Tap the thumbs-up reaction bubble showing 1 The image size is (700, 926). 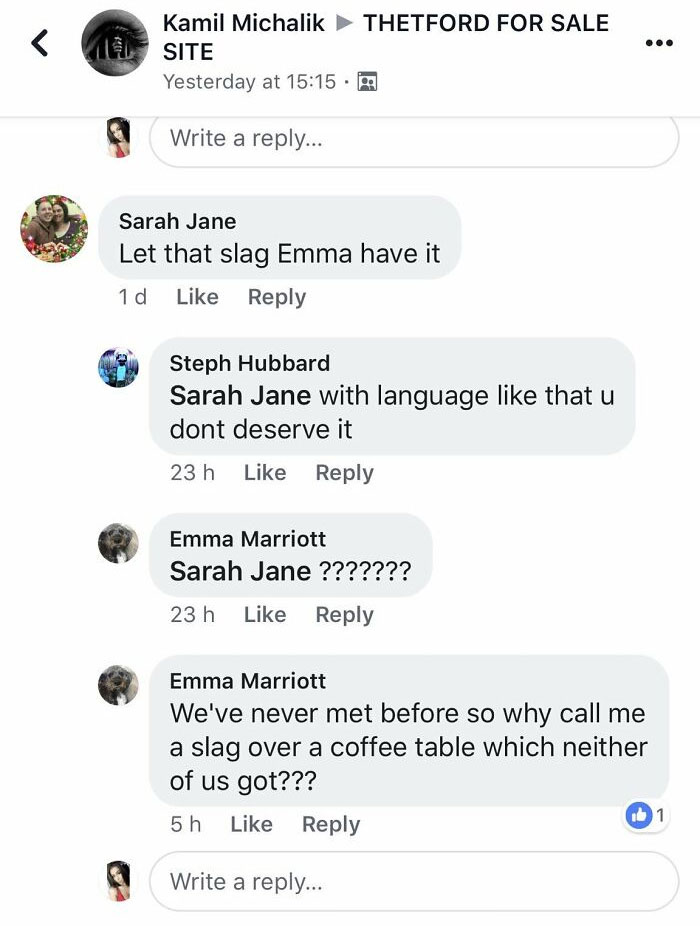pyautogui.click(x=646, y=815)
